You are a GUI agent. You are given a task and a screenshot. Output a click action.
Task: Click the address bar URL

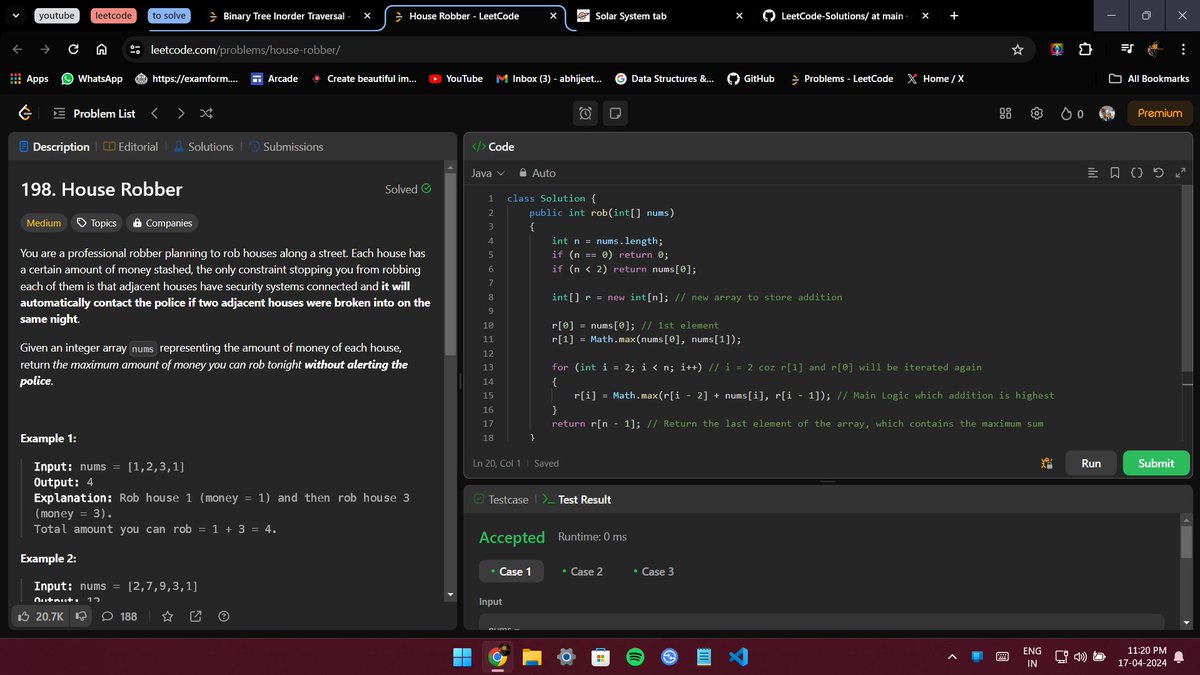245,50
